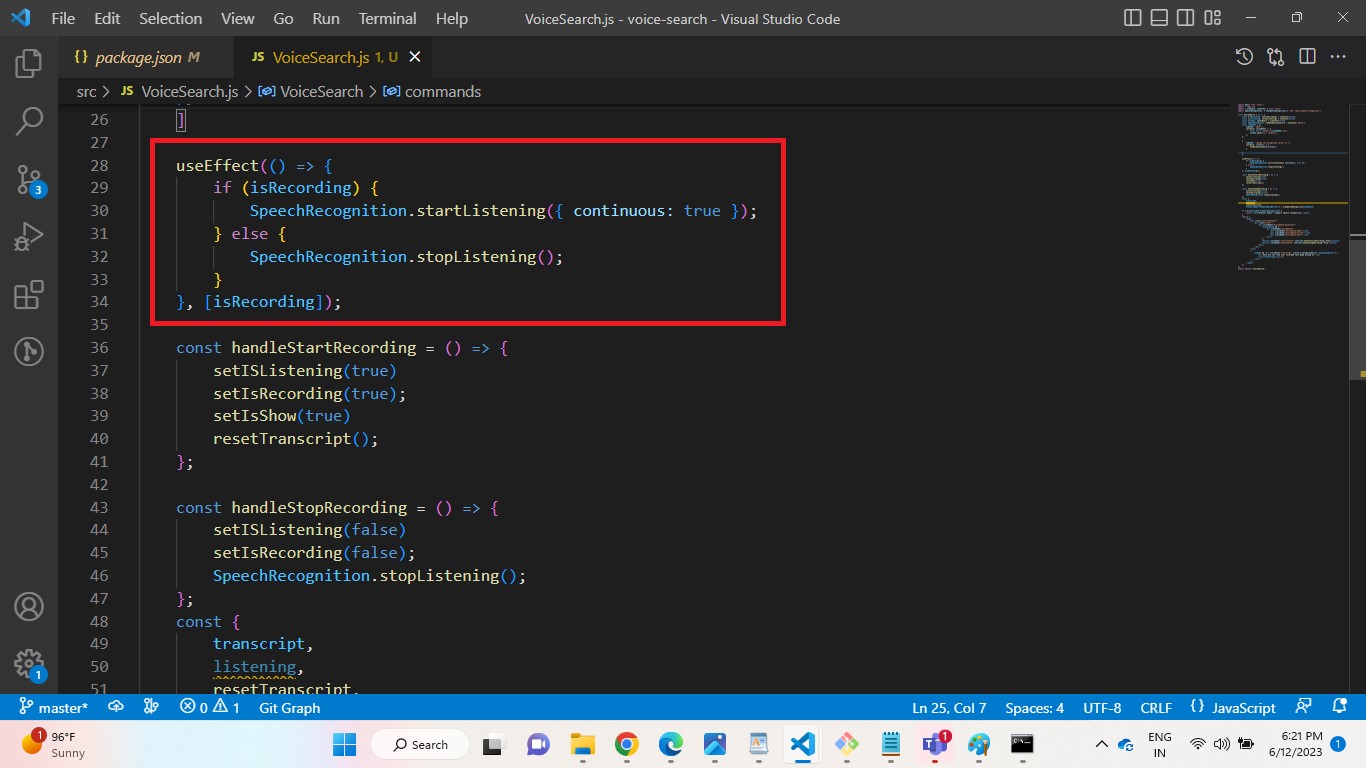
Task: Toggle the bottom panel layout button
Action: pos(1159,18)
